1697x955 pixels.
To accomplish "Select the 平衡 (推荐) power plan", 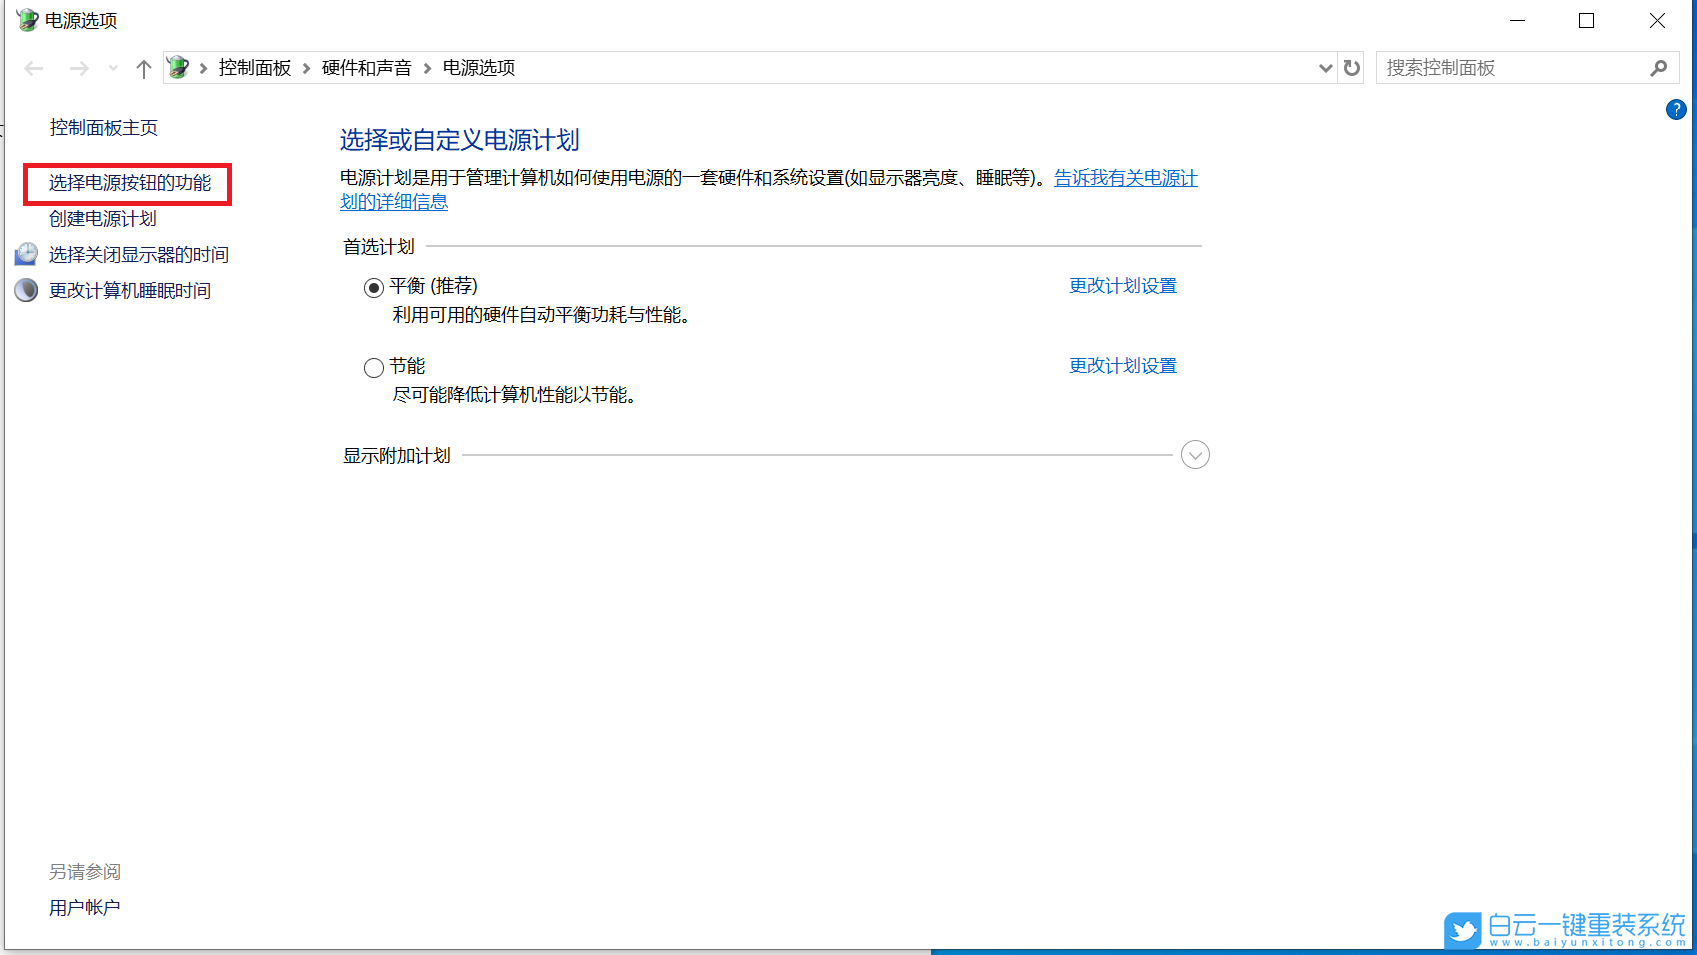I will (x=373, y=287).
